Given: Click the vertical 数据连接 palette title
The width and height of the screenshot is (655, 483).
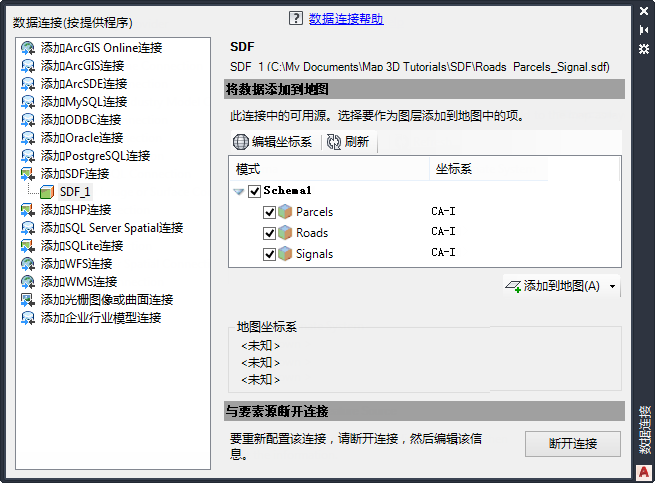Looking at the screenshot, I should coord(645,430).
